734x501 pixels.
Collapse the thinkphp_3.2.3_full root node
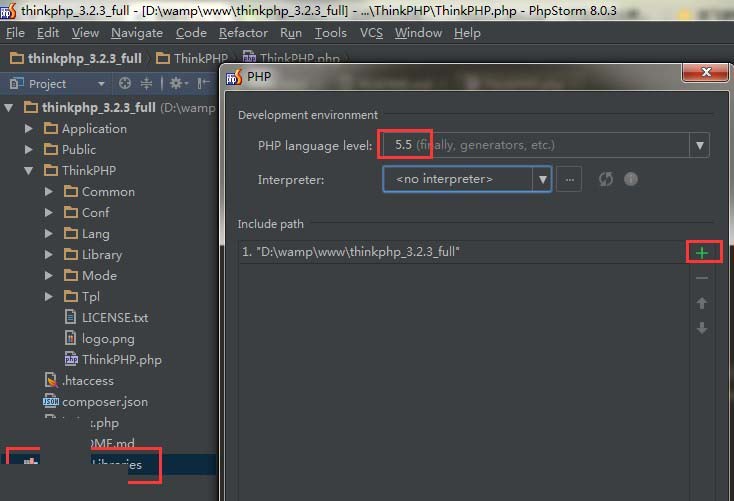point(8,108)
